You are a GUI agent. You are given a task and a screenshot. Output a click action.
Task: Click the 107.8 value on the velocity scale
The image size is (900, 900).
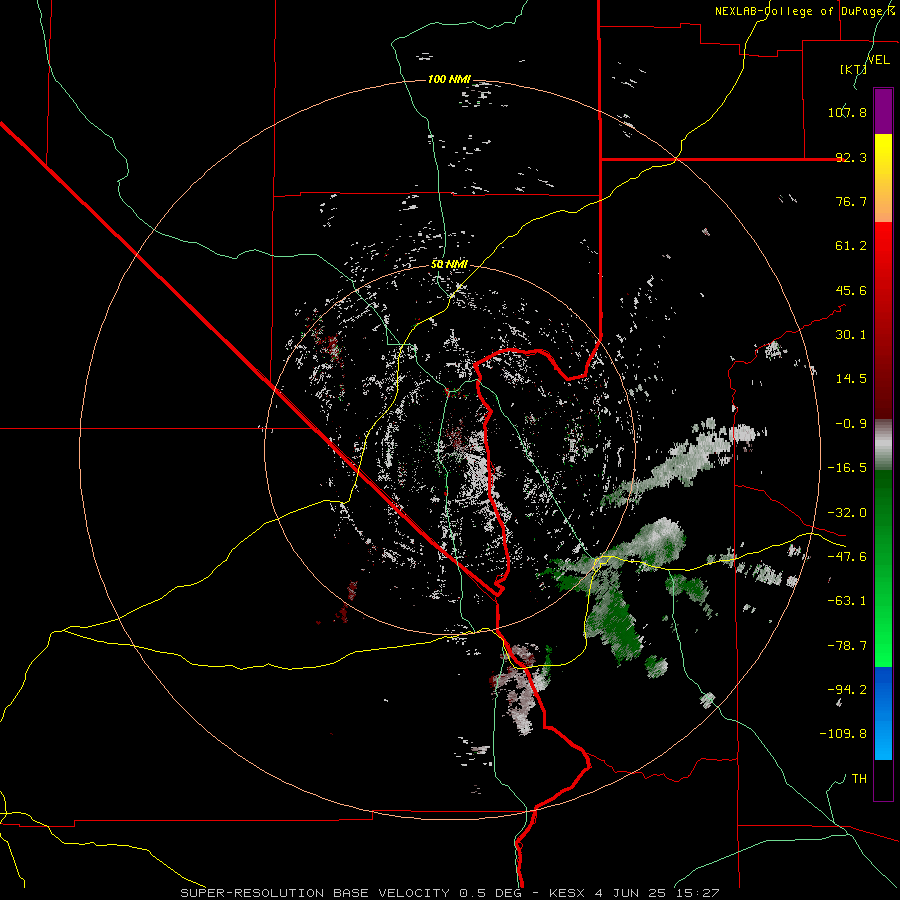(847, 112)
